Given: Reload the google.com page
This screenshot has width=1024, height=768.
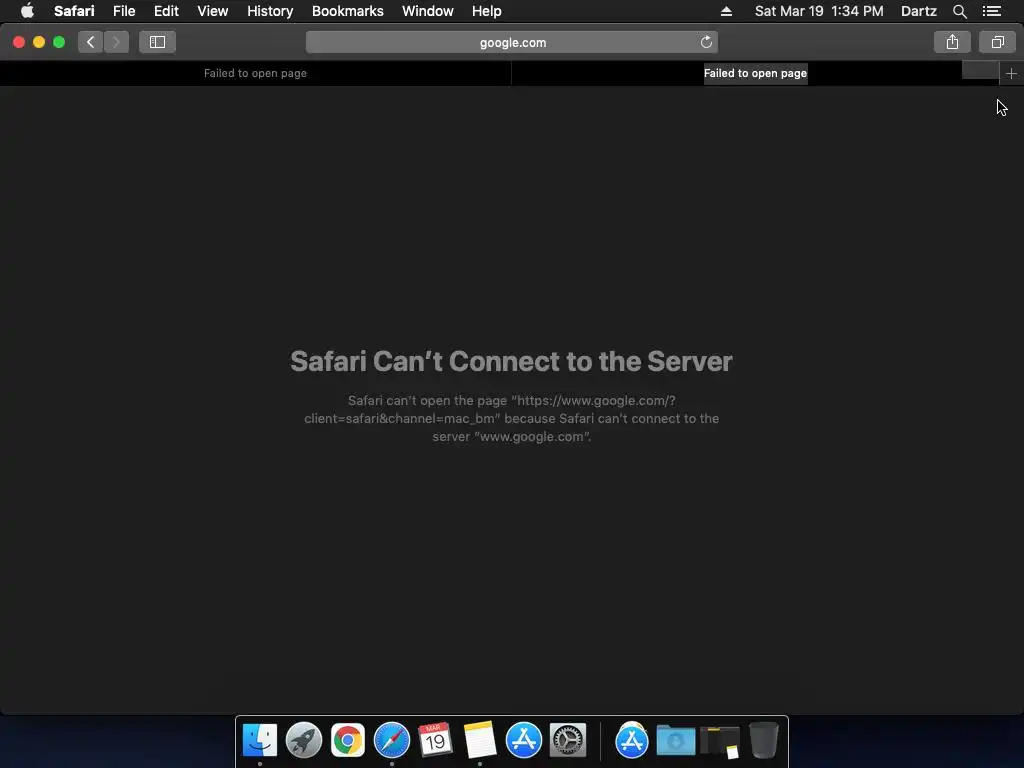Looking at the screenshot, I should (x=706, y=42).
